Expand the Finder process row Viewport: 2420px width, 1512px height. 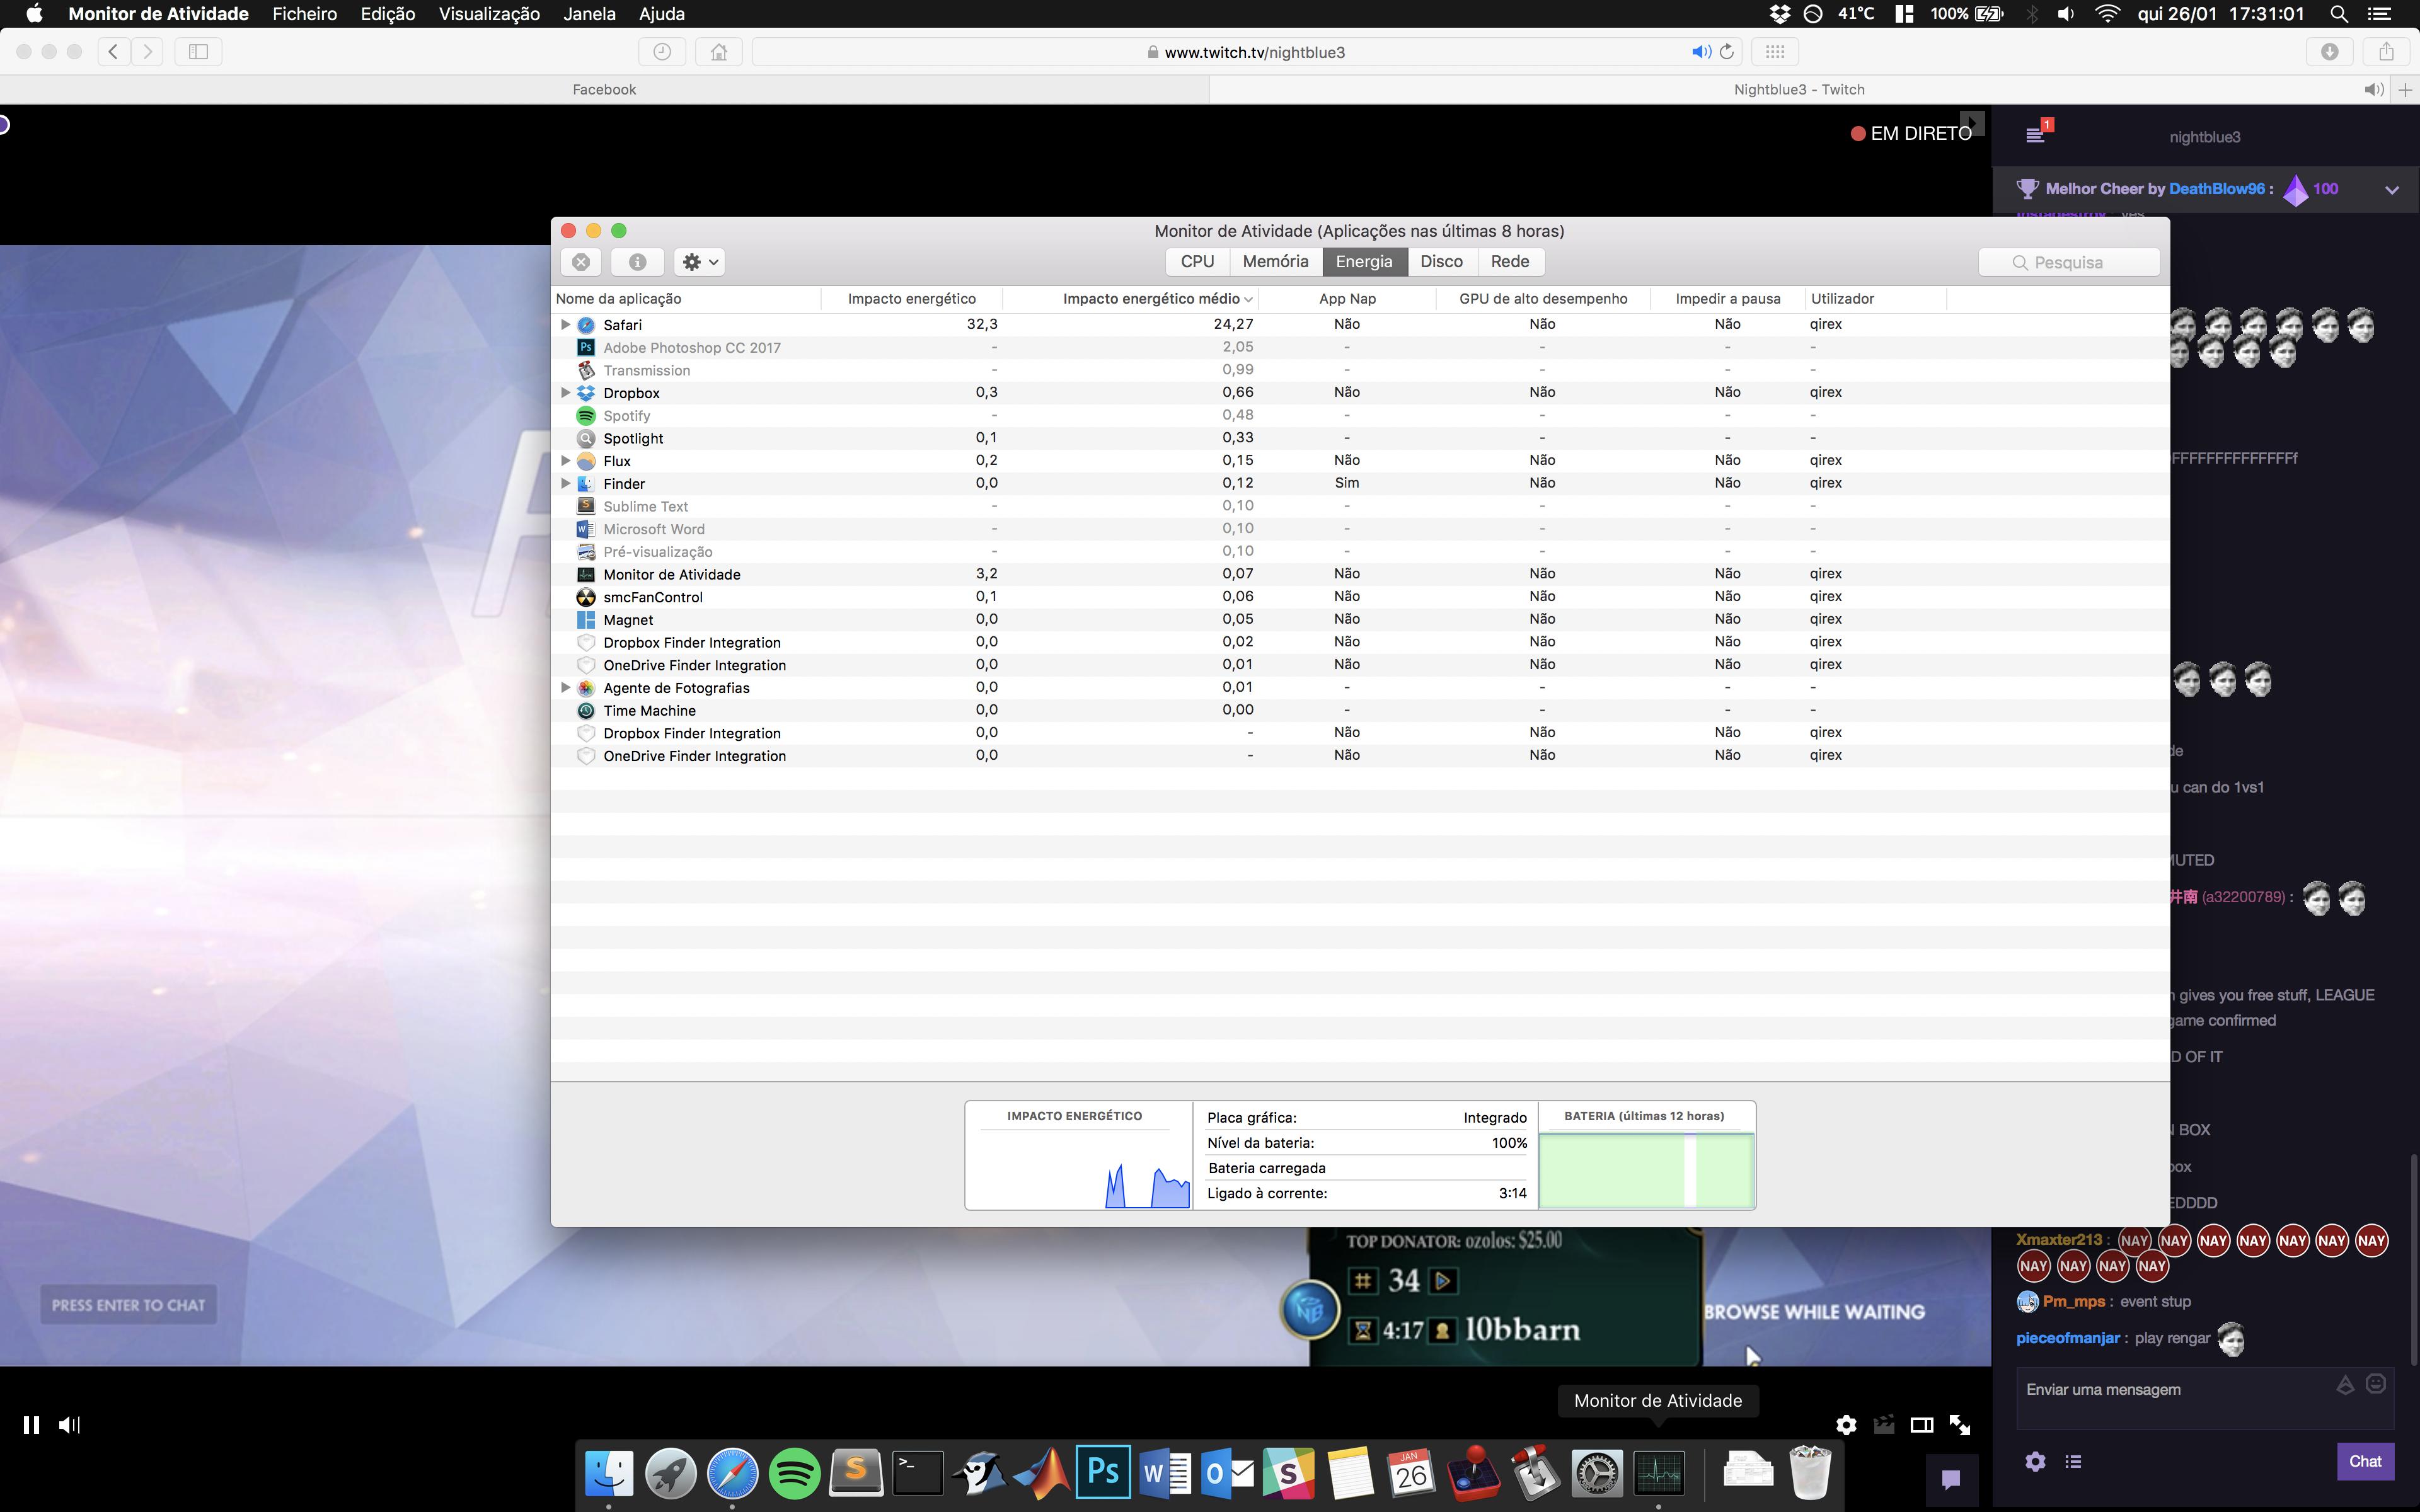click(x=565, y=483)
